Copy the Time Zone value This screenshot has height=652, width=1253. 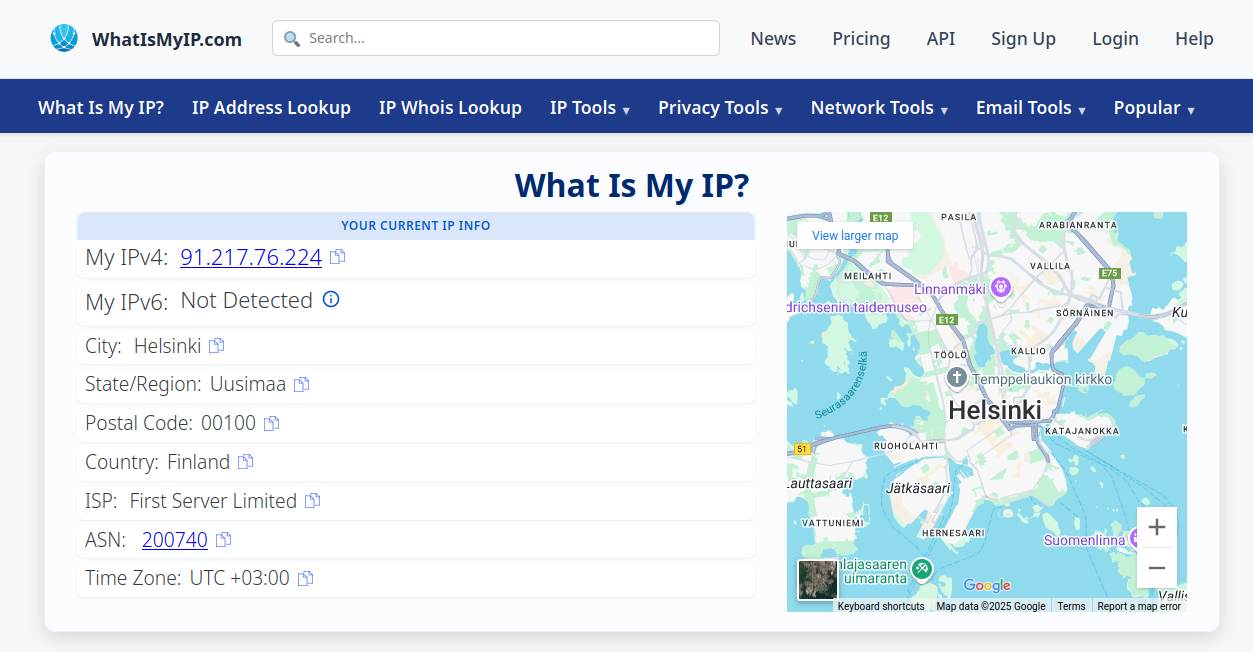coord(306,578)
